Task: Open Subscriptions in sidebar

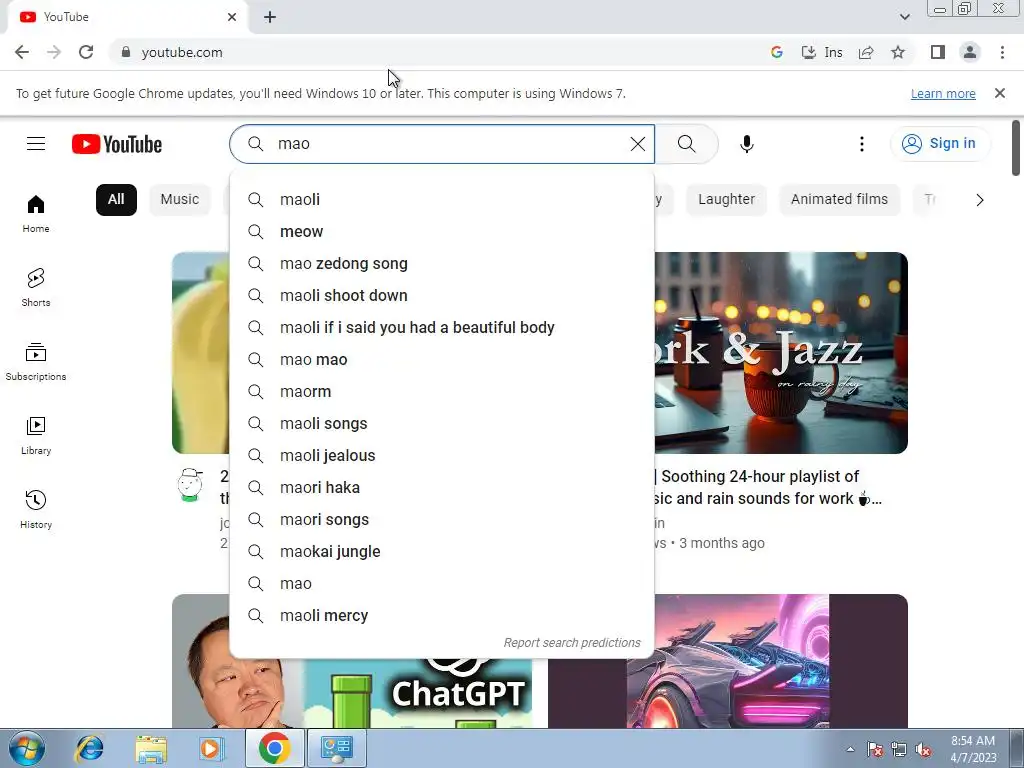Action: (36, 361)
